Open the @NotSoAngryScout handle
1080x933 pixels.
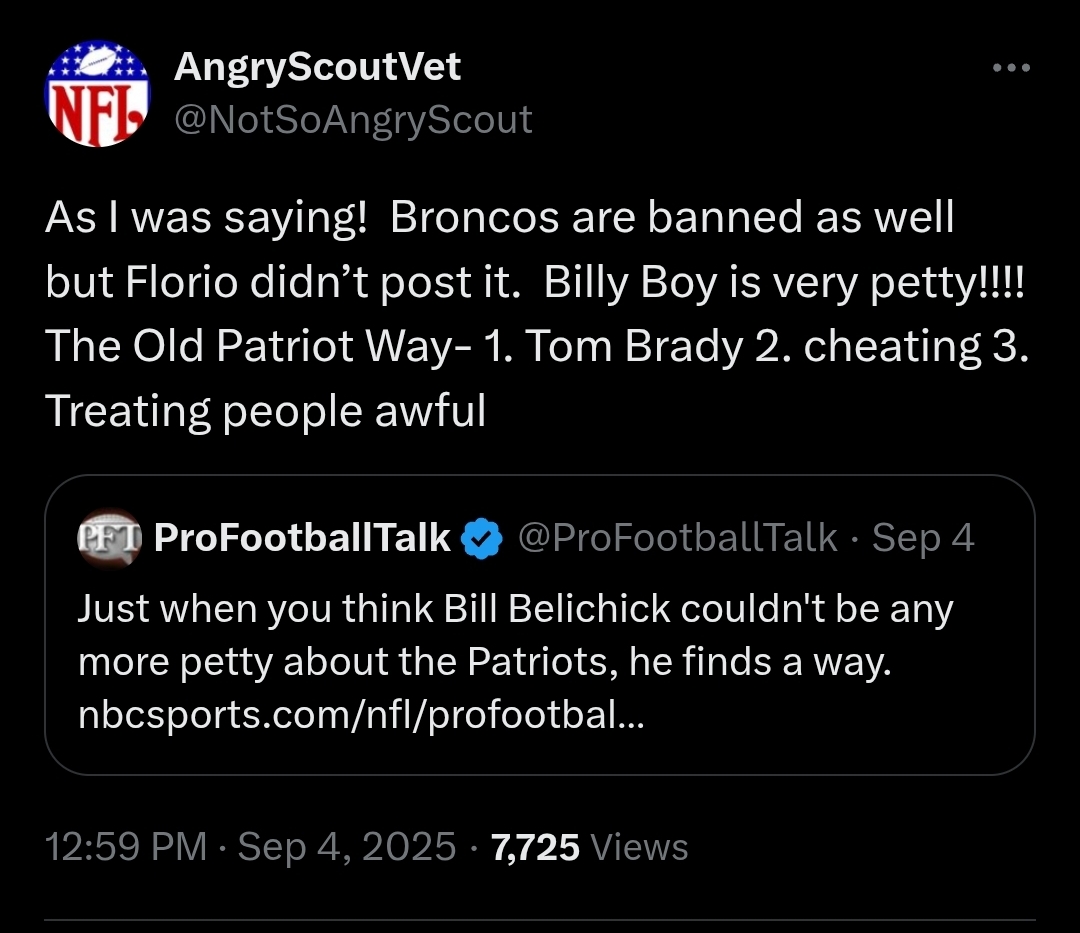[x=353, y=120]
